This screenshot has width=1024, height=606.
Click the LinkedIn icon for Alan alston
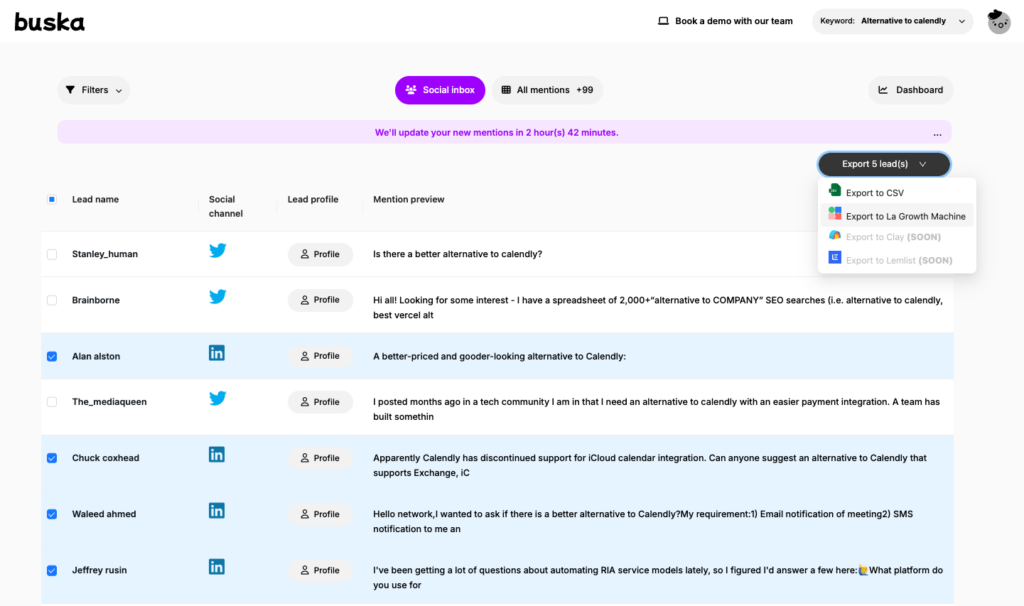click(217, 353)
